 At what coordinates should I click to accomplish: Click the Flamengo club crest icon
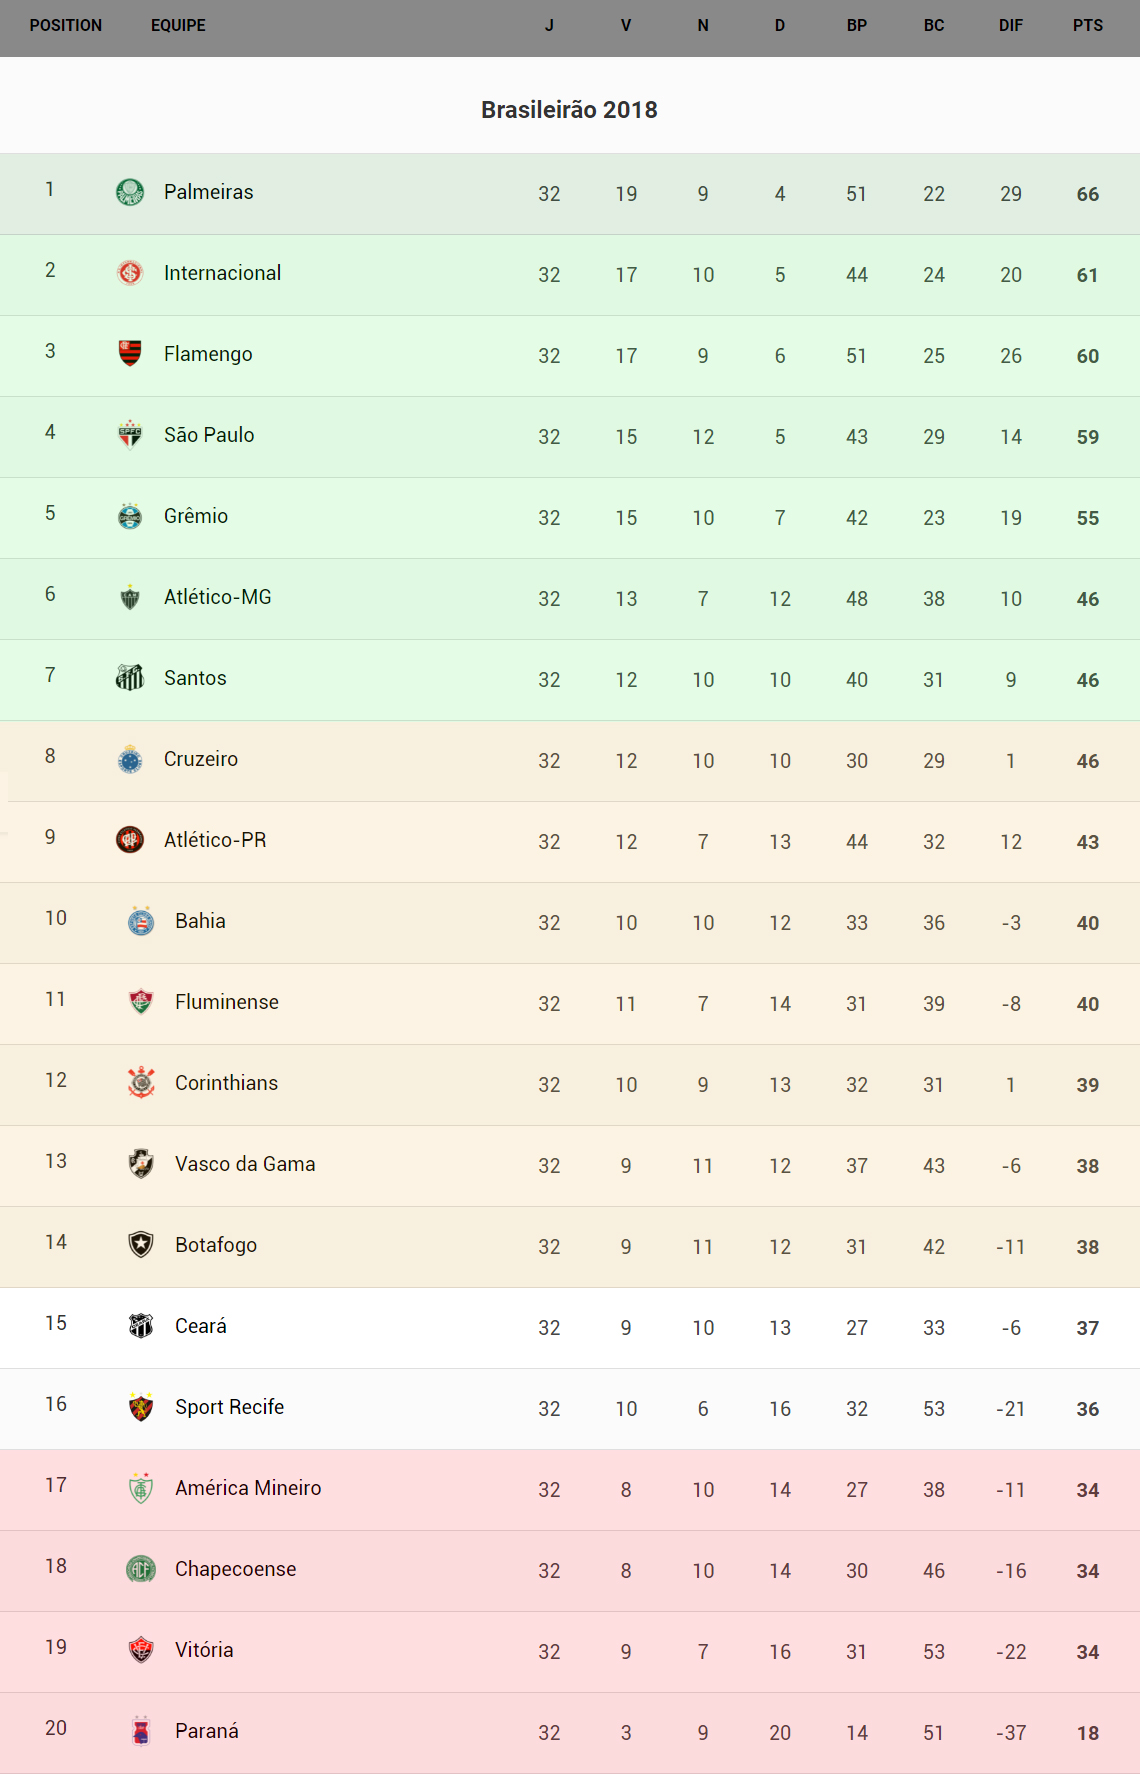(x=130, y=353)
